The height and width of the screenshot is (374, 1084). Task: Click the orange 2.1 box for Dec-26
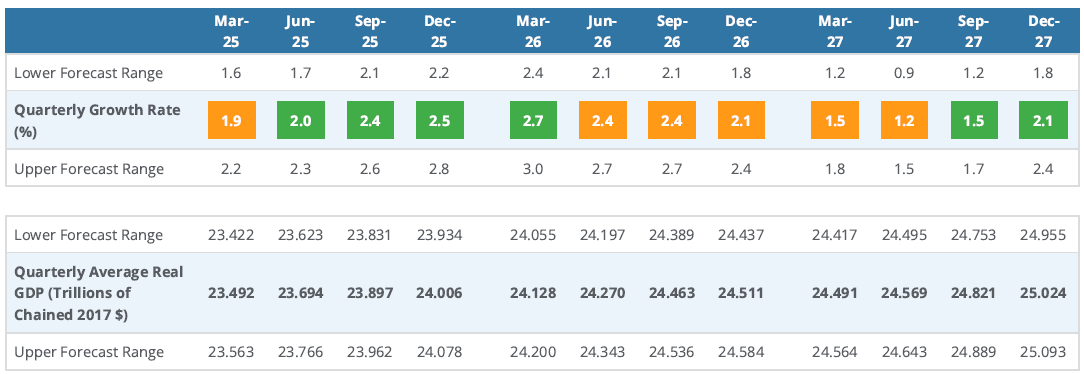[741, 120]
